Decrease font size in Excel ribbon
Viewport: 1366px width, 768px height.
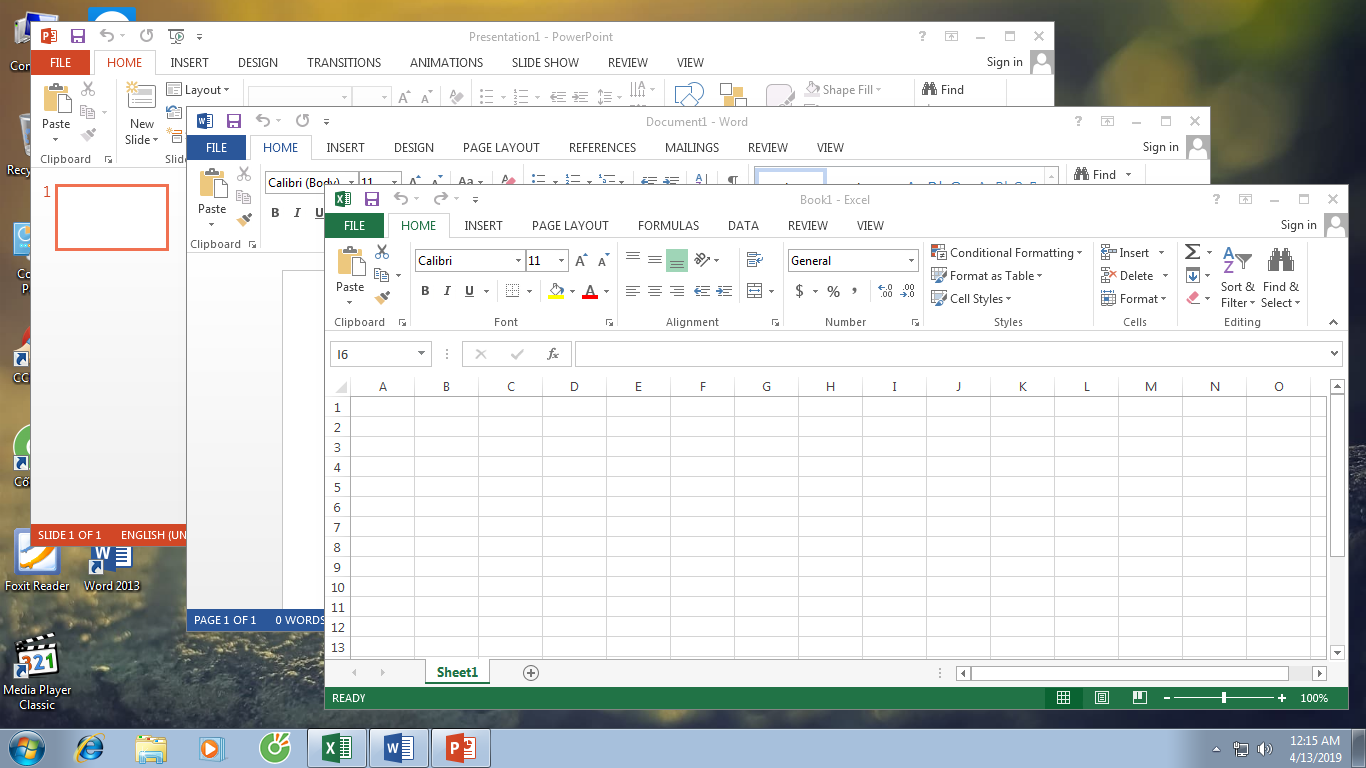pos(603,261)
